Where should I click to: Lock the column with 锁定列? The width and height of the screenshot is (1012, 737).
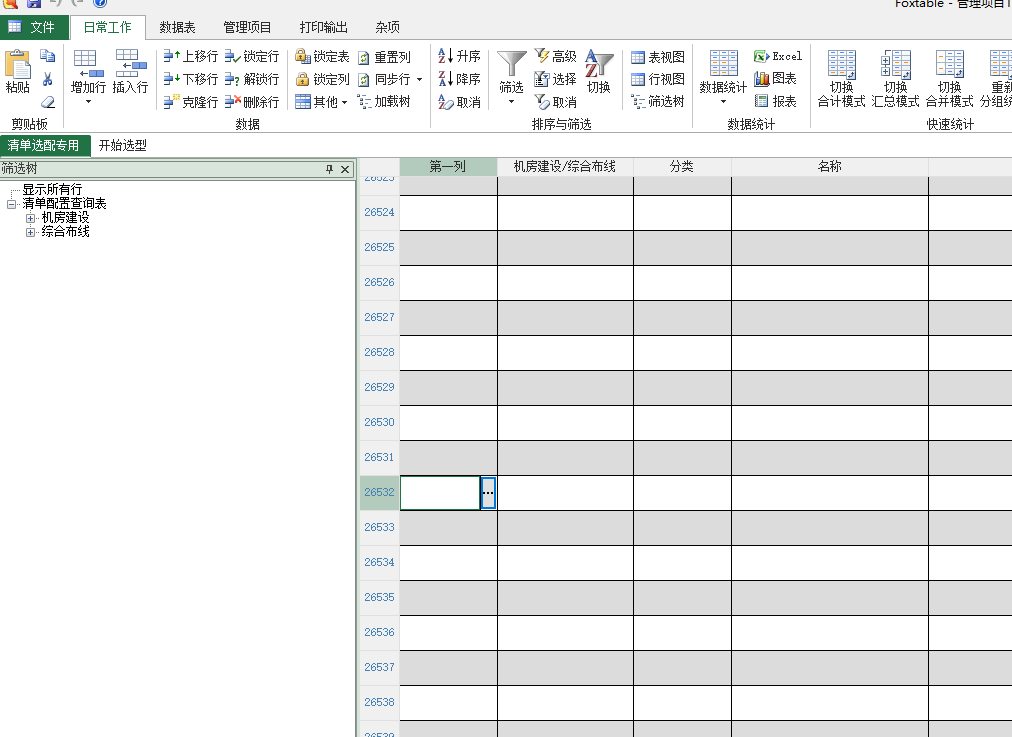click(322, 79)
